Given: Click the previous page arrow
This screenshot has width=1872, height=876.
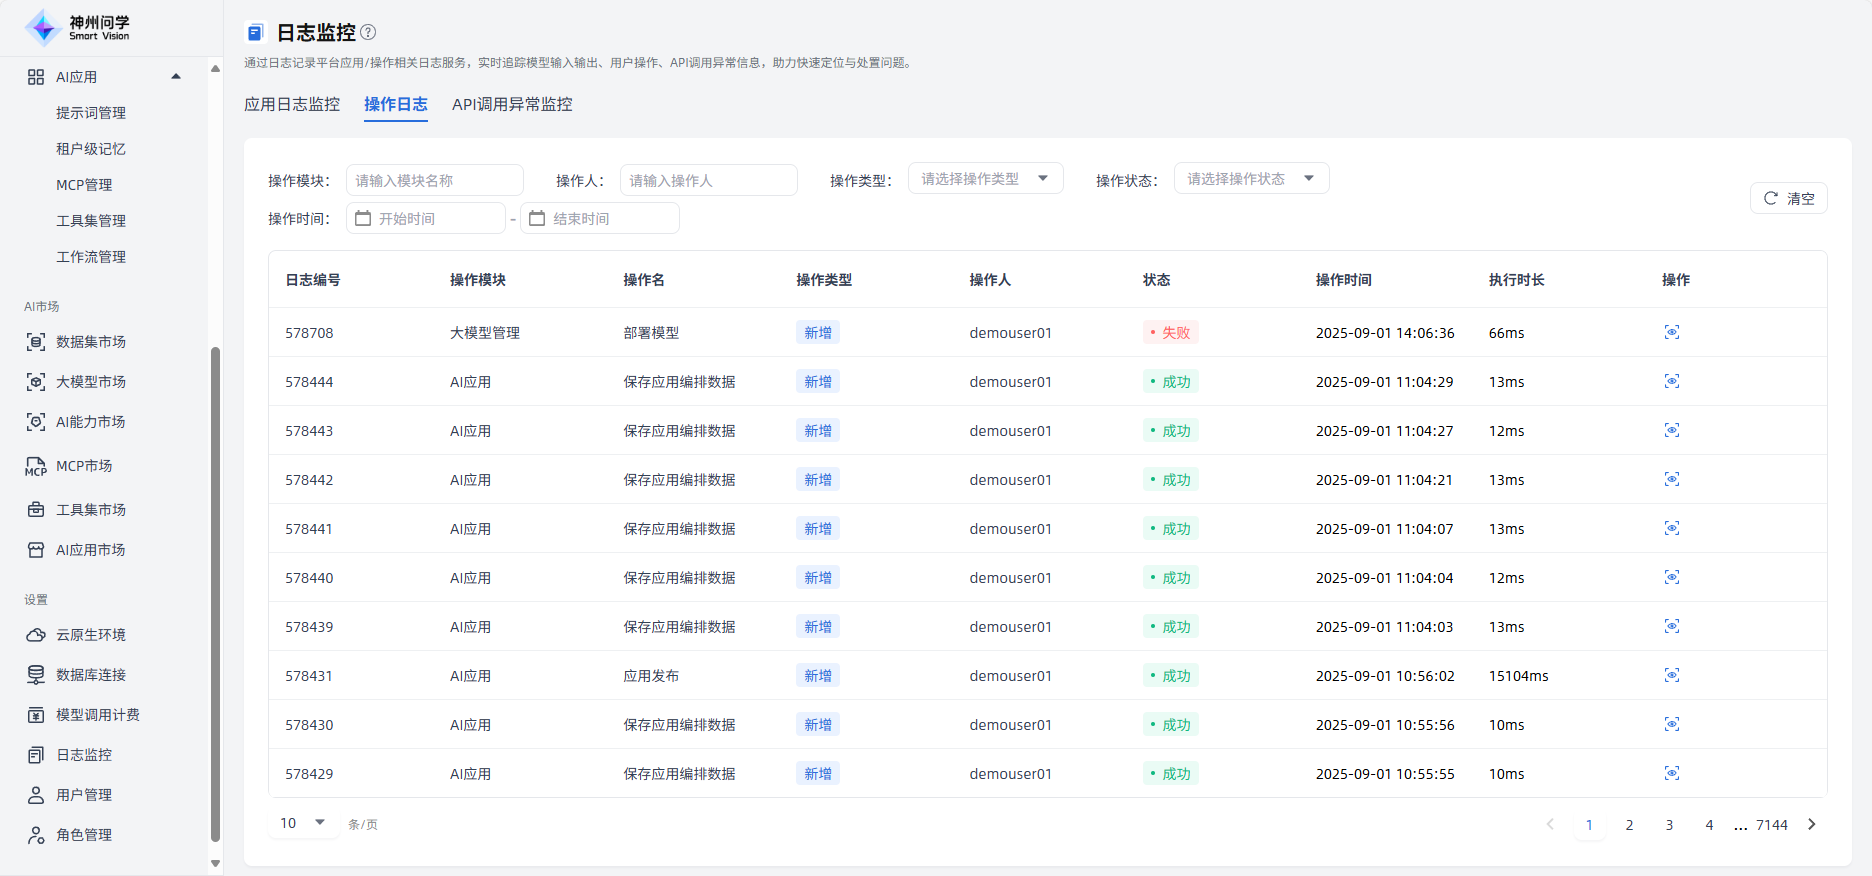Looking at the screenshot, I should [x=1550, y=825].
